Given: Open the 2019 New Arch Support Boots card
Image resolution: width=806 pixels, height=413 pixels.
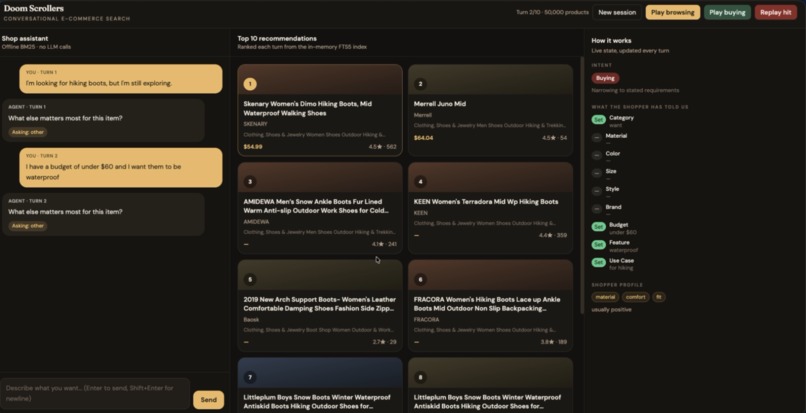Looking at the screenshot, I should click(320, 306).
